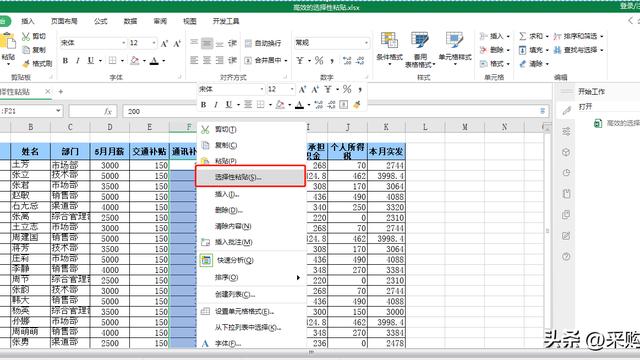Toggle Italic in the ribbon font group
This screenshot has height=360, width=640.
click(x=78, y=60)
